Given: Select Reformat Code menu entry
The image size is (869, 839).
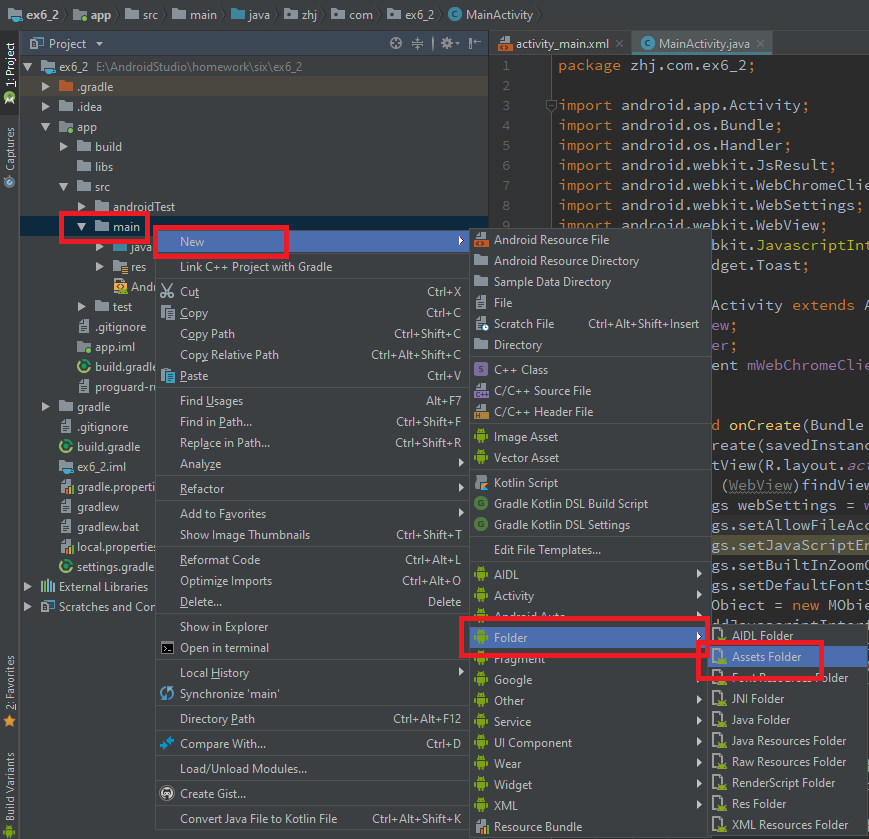Looking at the screenshot, I should (313, 560).
